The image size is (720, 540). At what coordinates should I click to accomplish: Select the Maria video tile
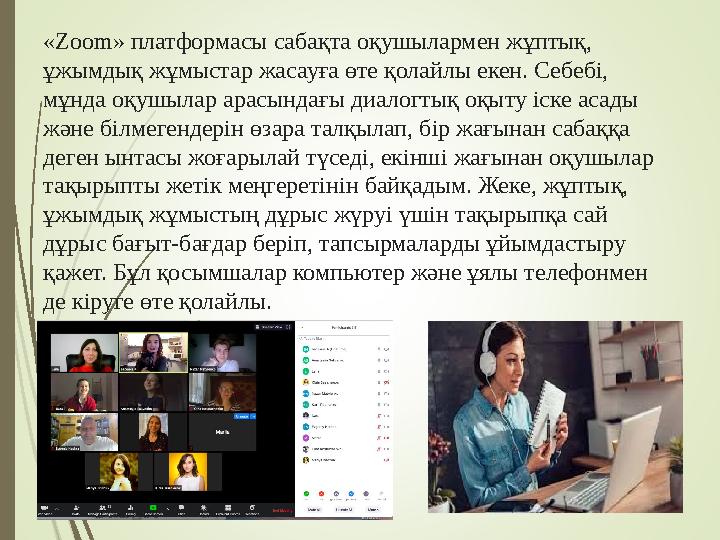pyautogui.click(x=222, y=432)
